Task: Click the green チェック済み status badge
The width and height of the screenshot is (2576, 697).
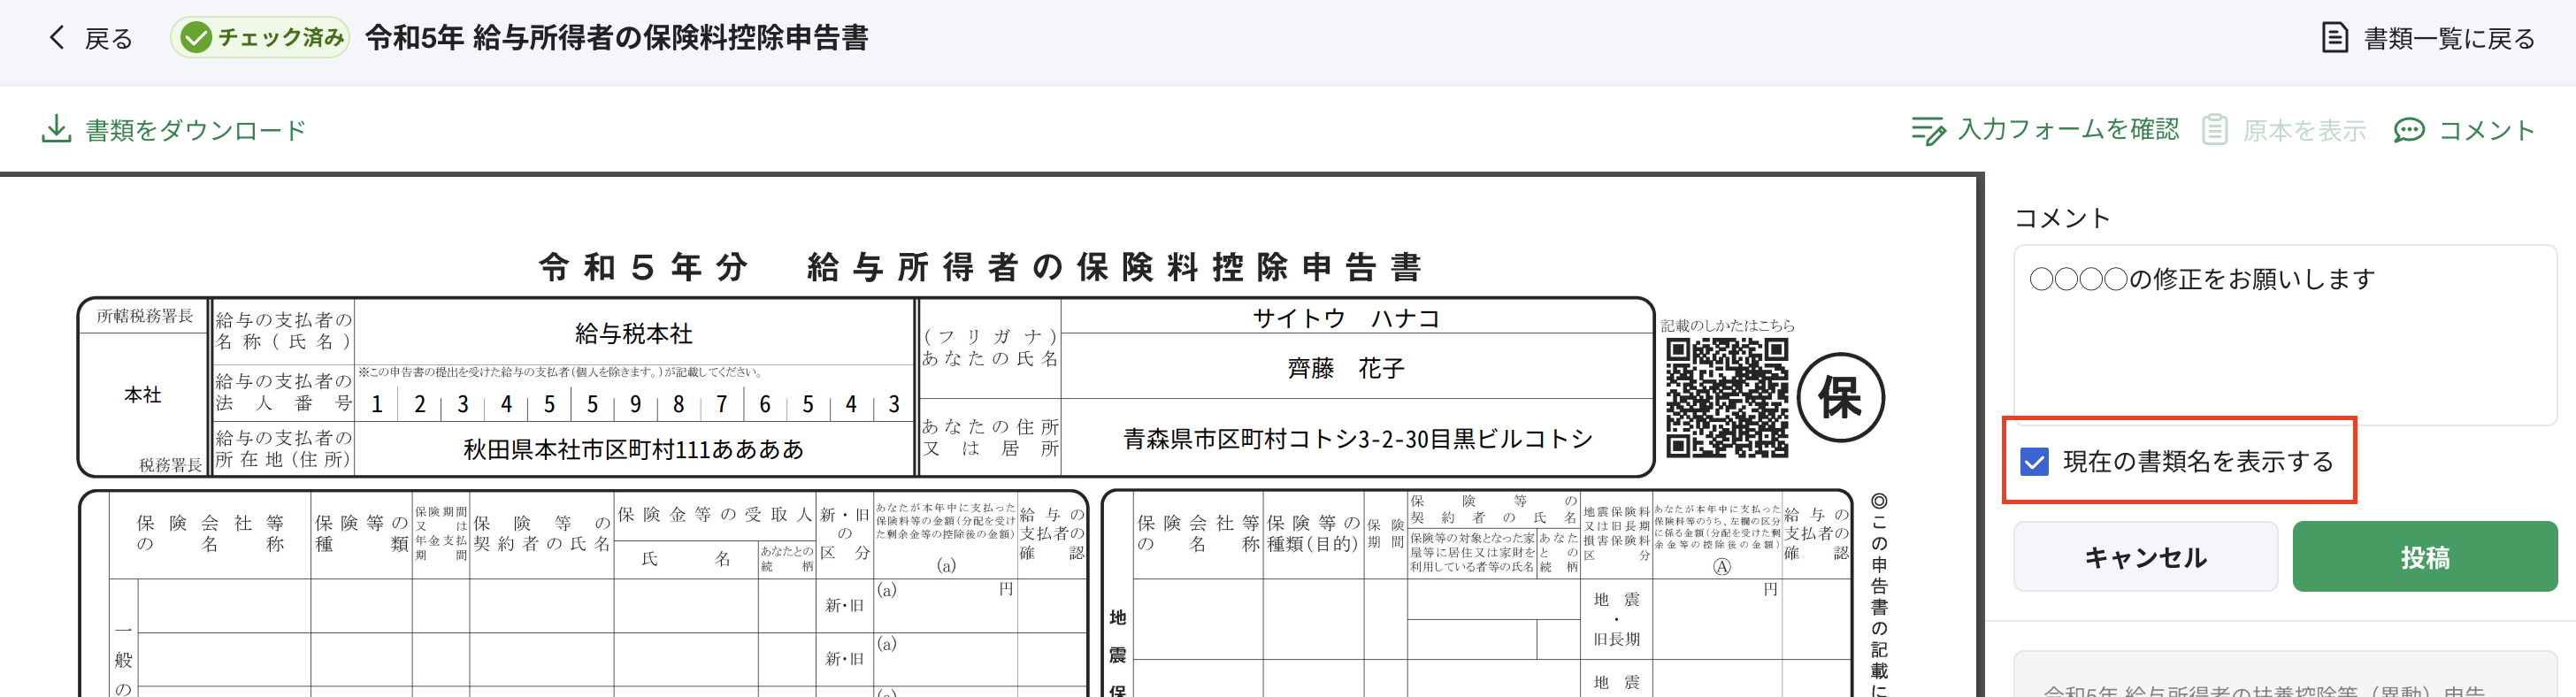Action: (x=260, y=38)
